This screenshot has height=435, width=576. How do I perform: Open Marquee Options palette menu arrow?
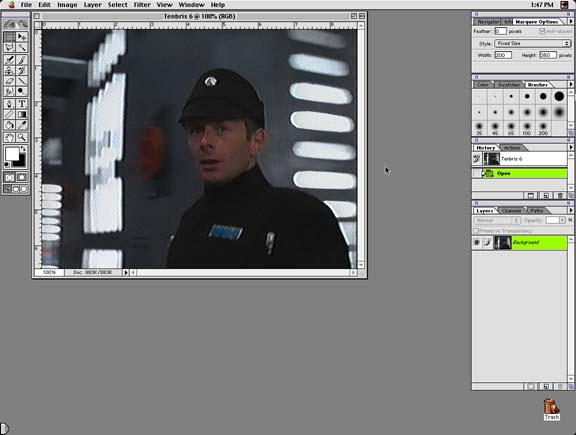(x=571, y=22)
